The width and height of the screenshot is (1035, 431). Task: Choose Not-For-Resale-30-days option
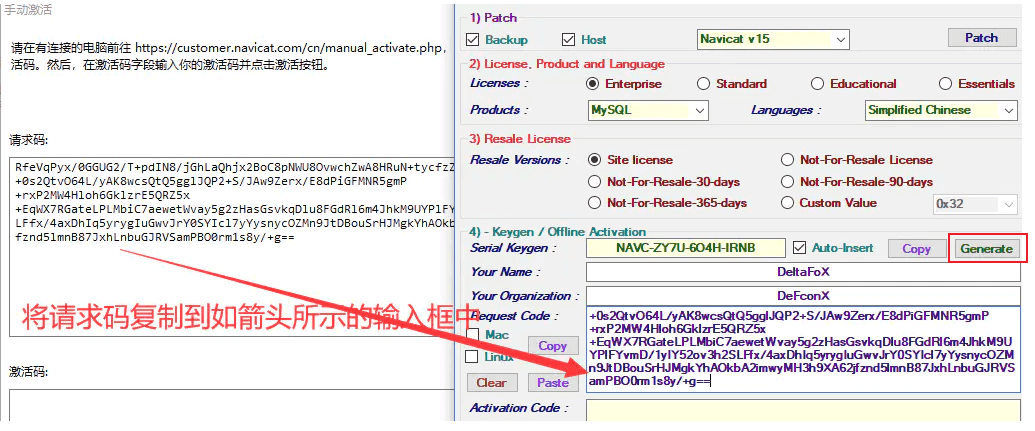596,182
